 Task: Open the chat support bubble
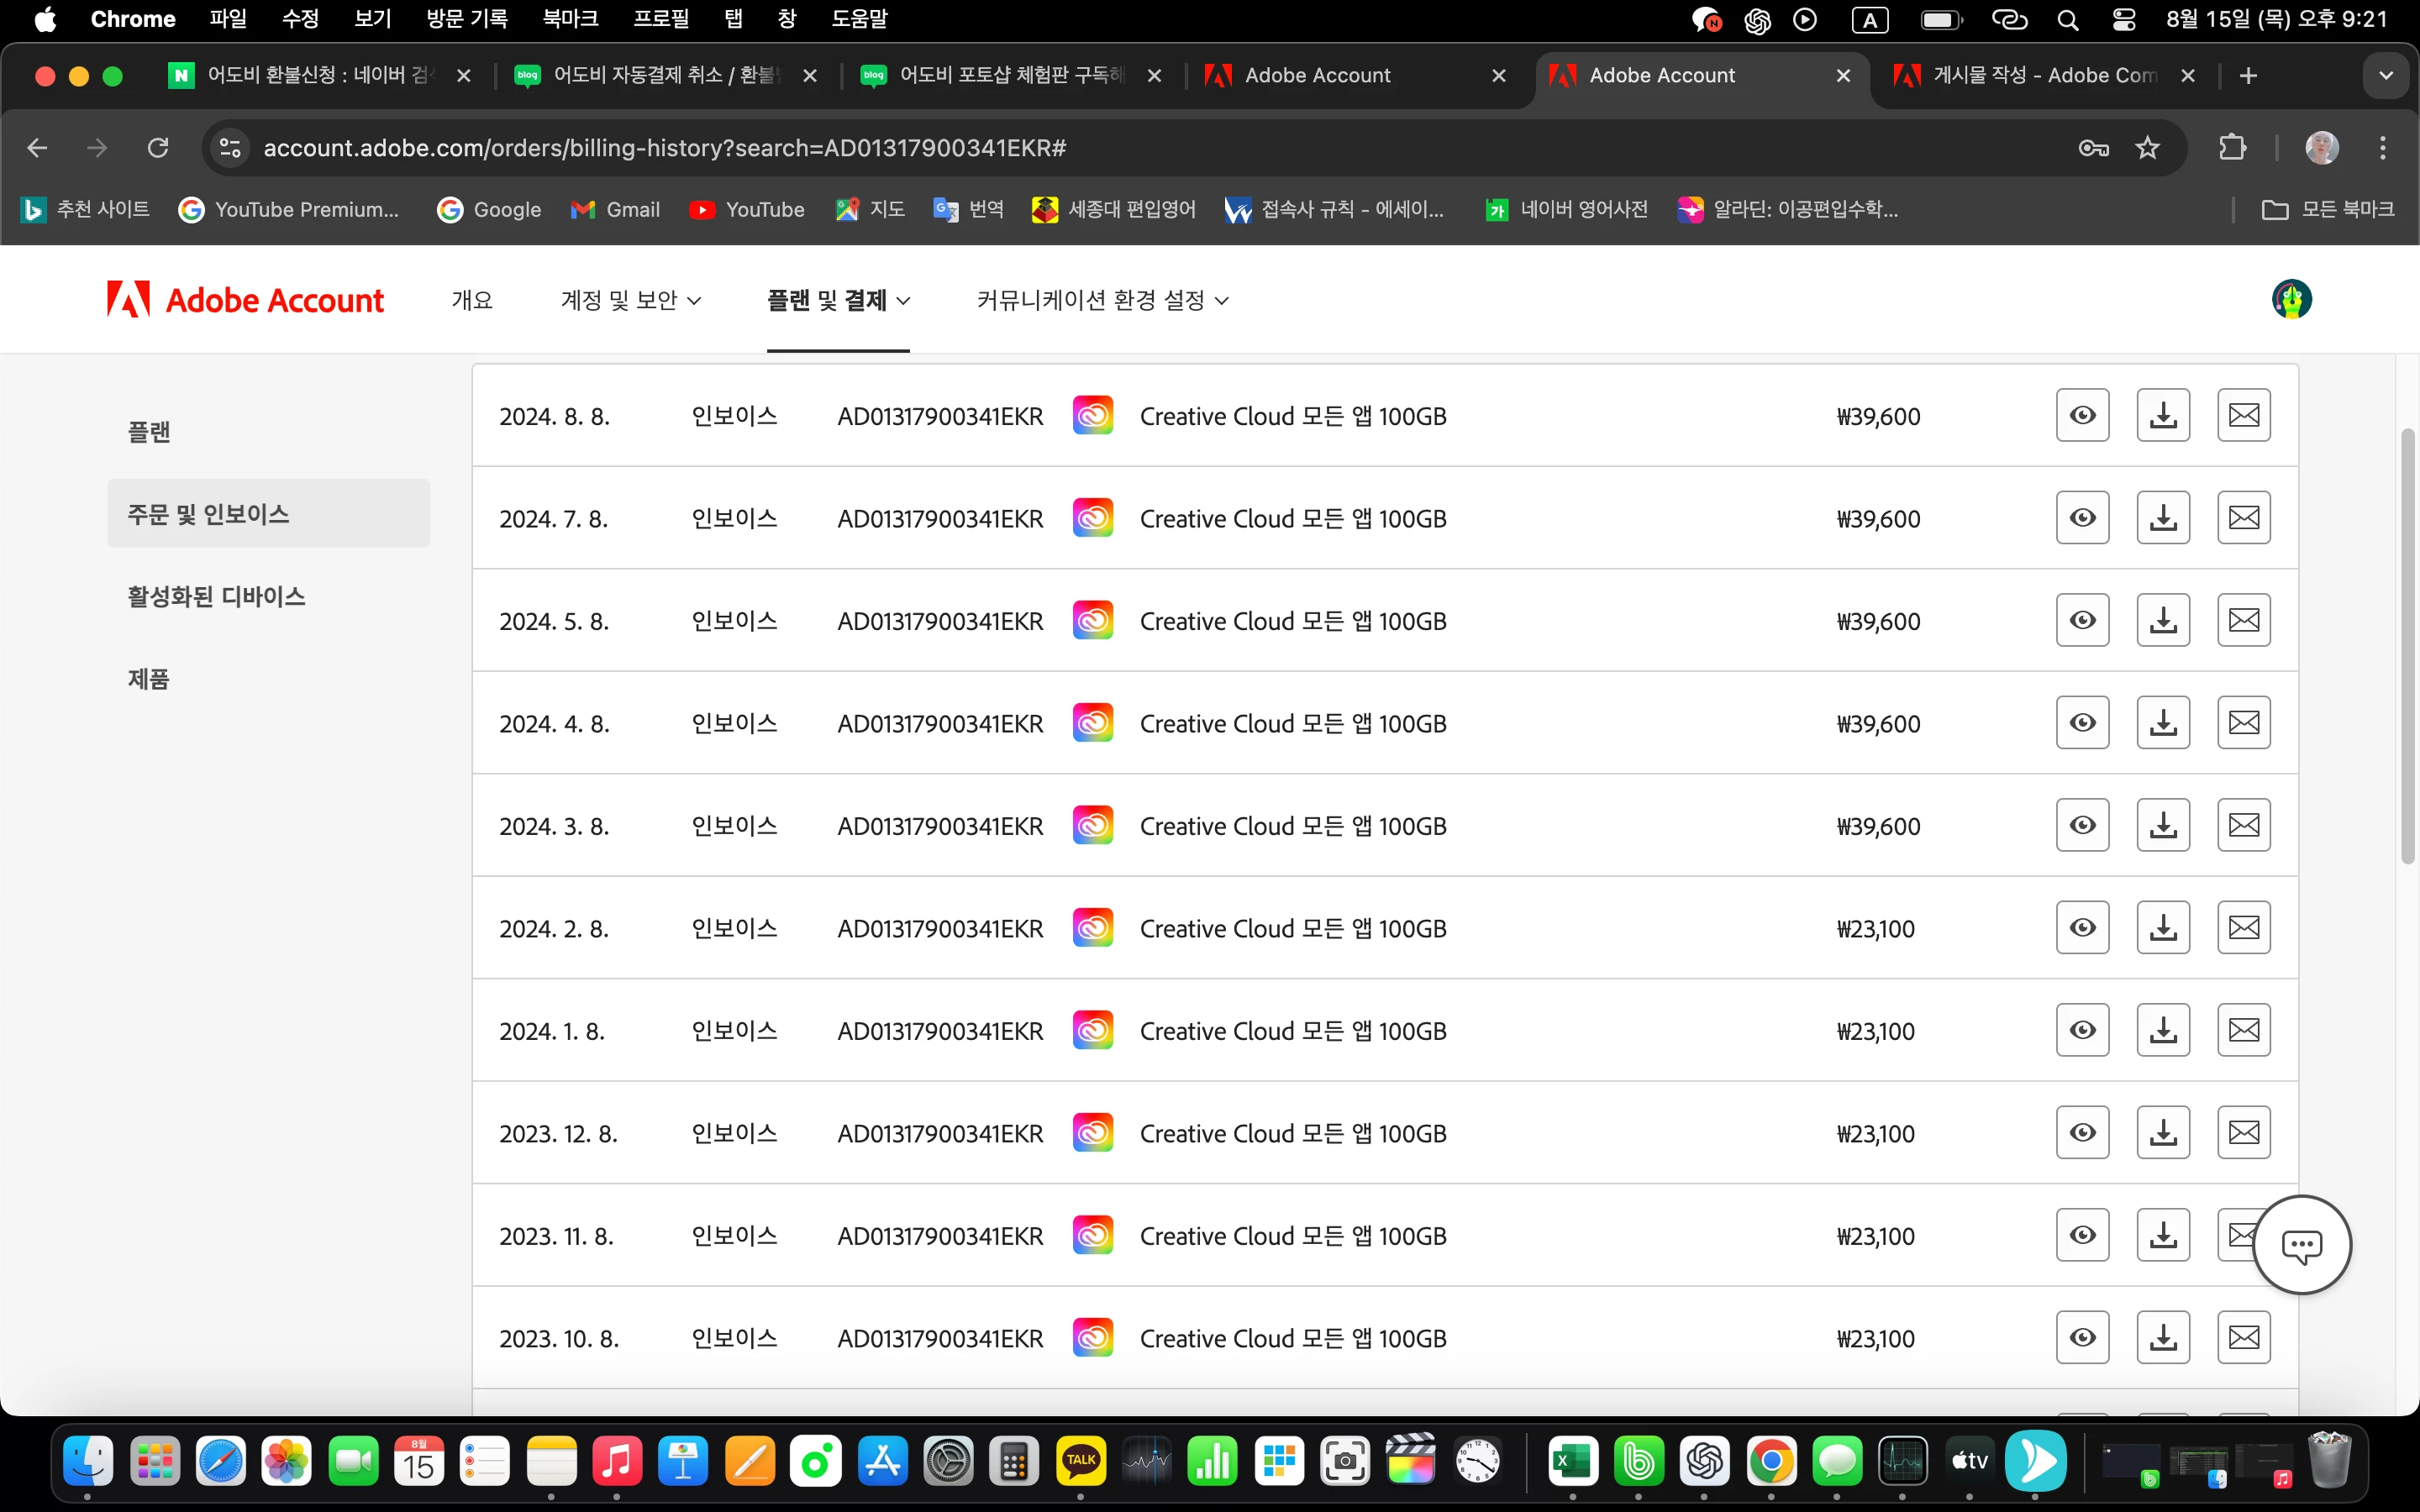2302,1245
